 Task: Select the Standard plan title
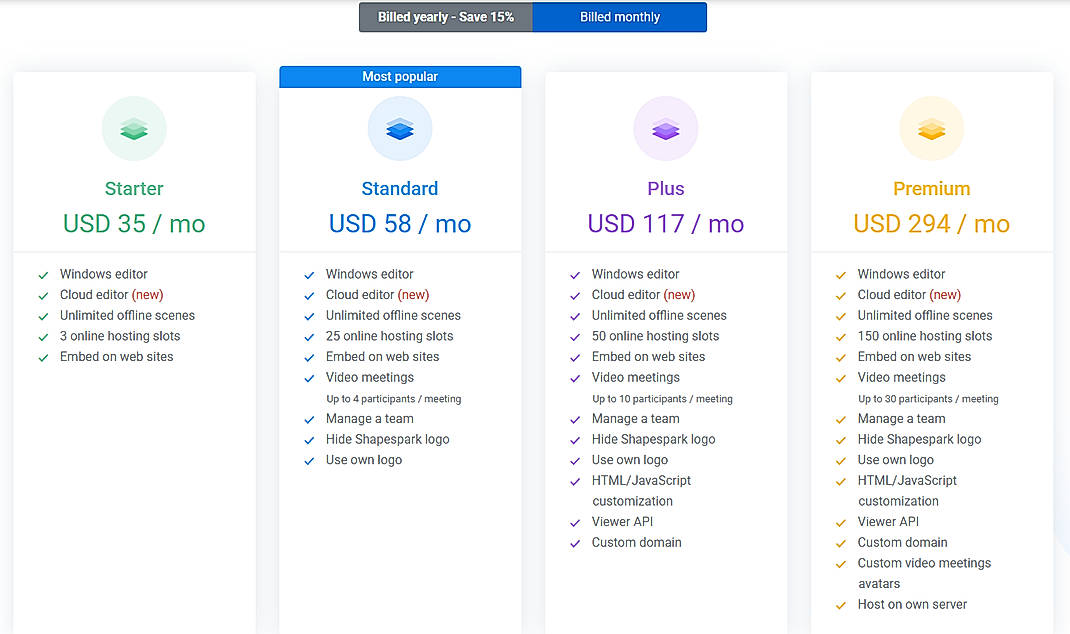pos(400,188)
